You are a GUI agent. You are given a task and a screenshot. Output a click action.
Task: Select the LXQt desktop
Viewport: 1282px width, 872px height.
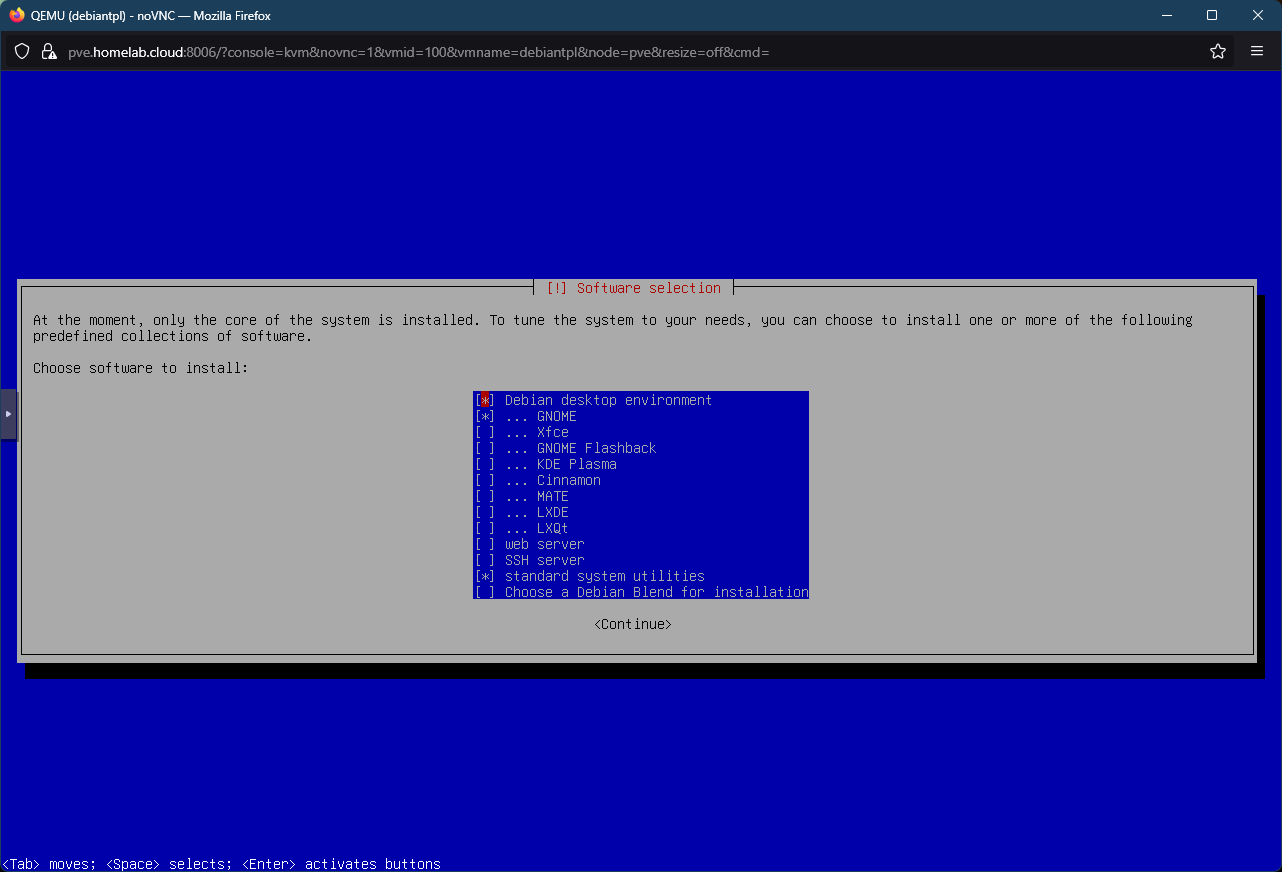(x=485, y=528)
